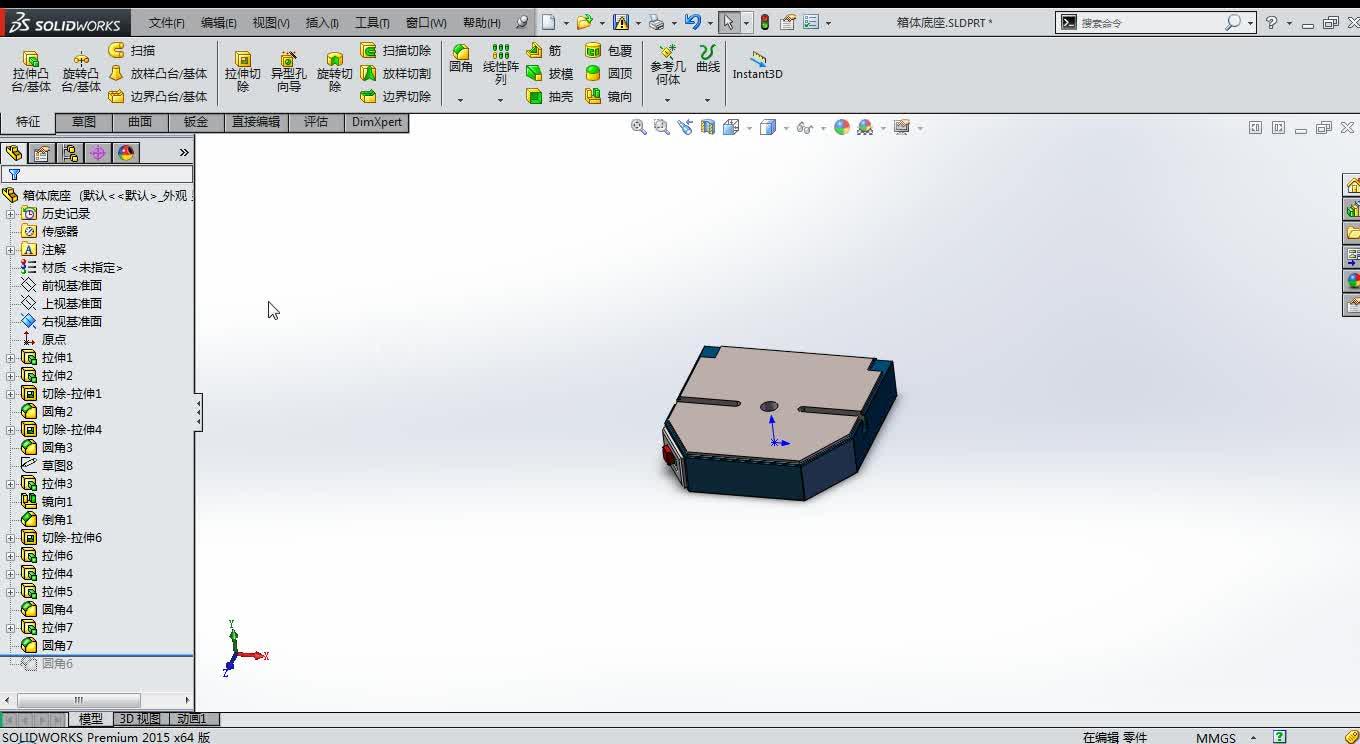Image resolution: width=1360 pixels, height=744 pixels.
Task: Select the 边界凸台/基体 boundary boss tool
Action: click(x=157, y=97)
